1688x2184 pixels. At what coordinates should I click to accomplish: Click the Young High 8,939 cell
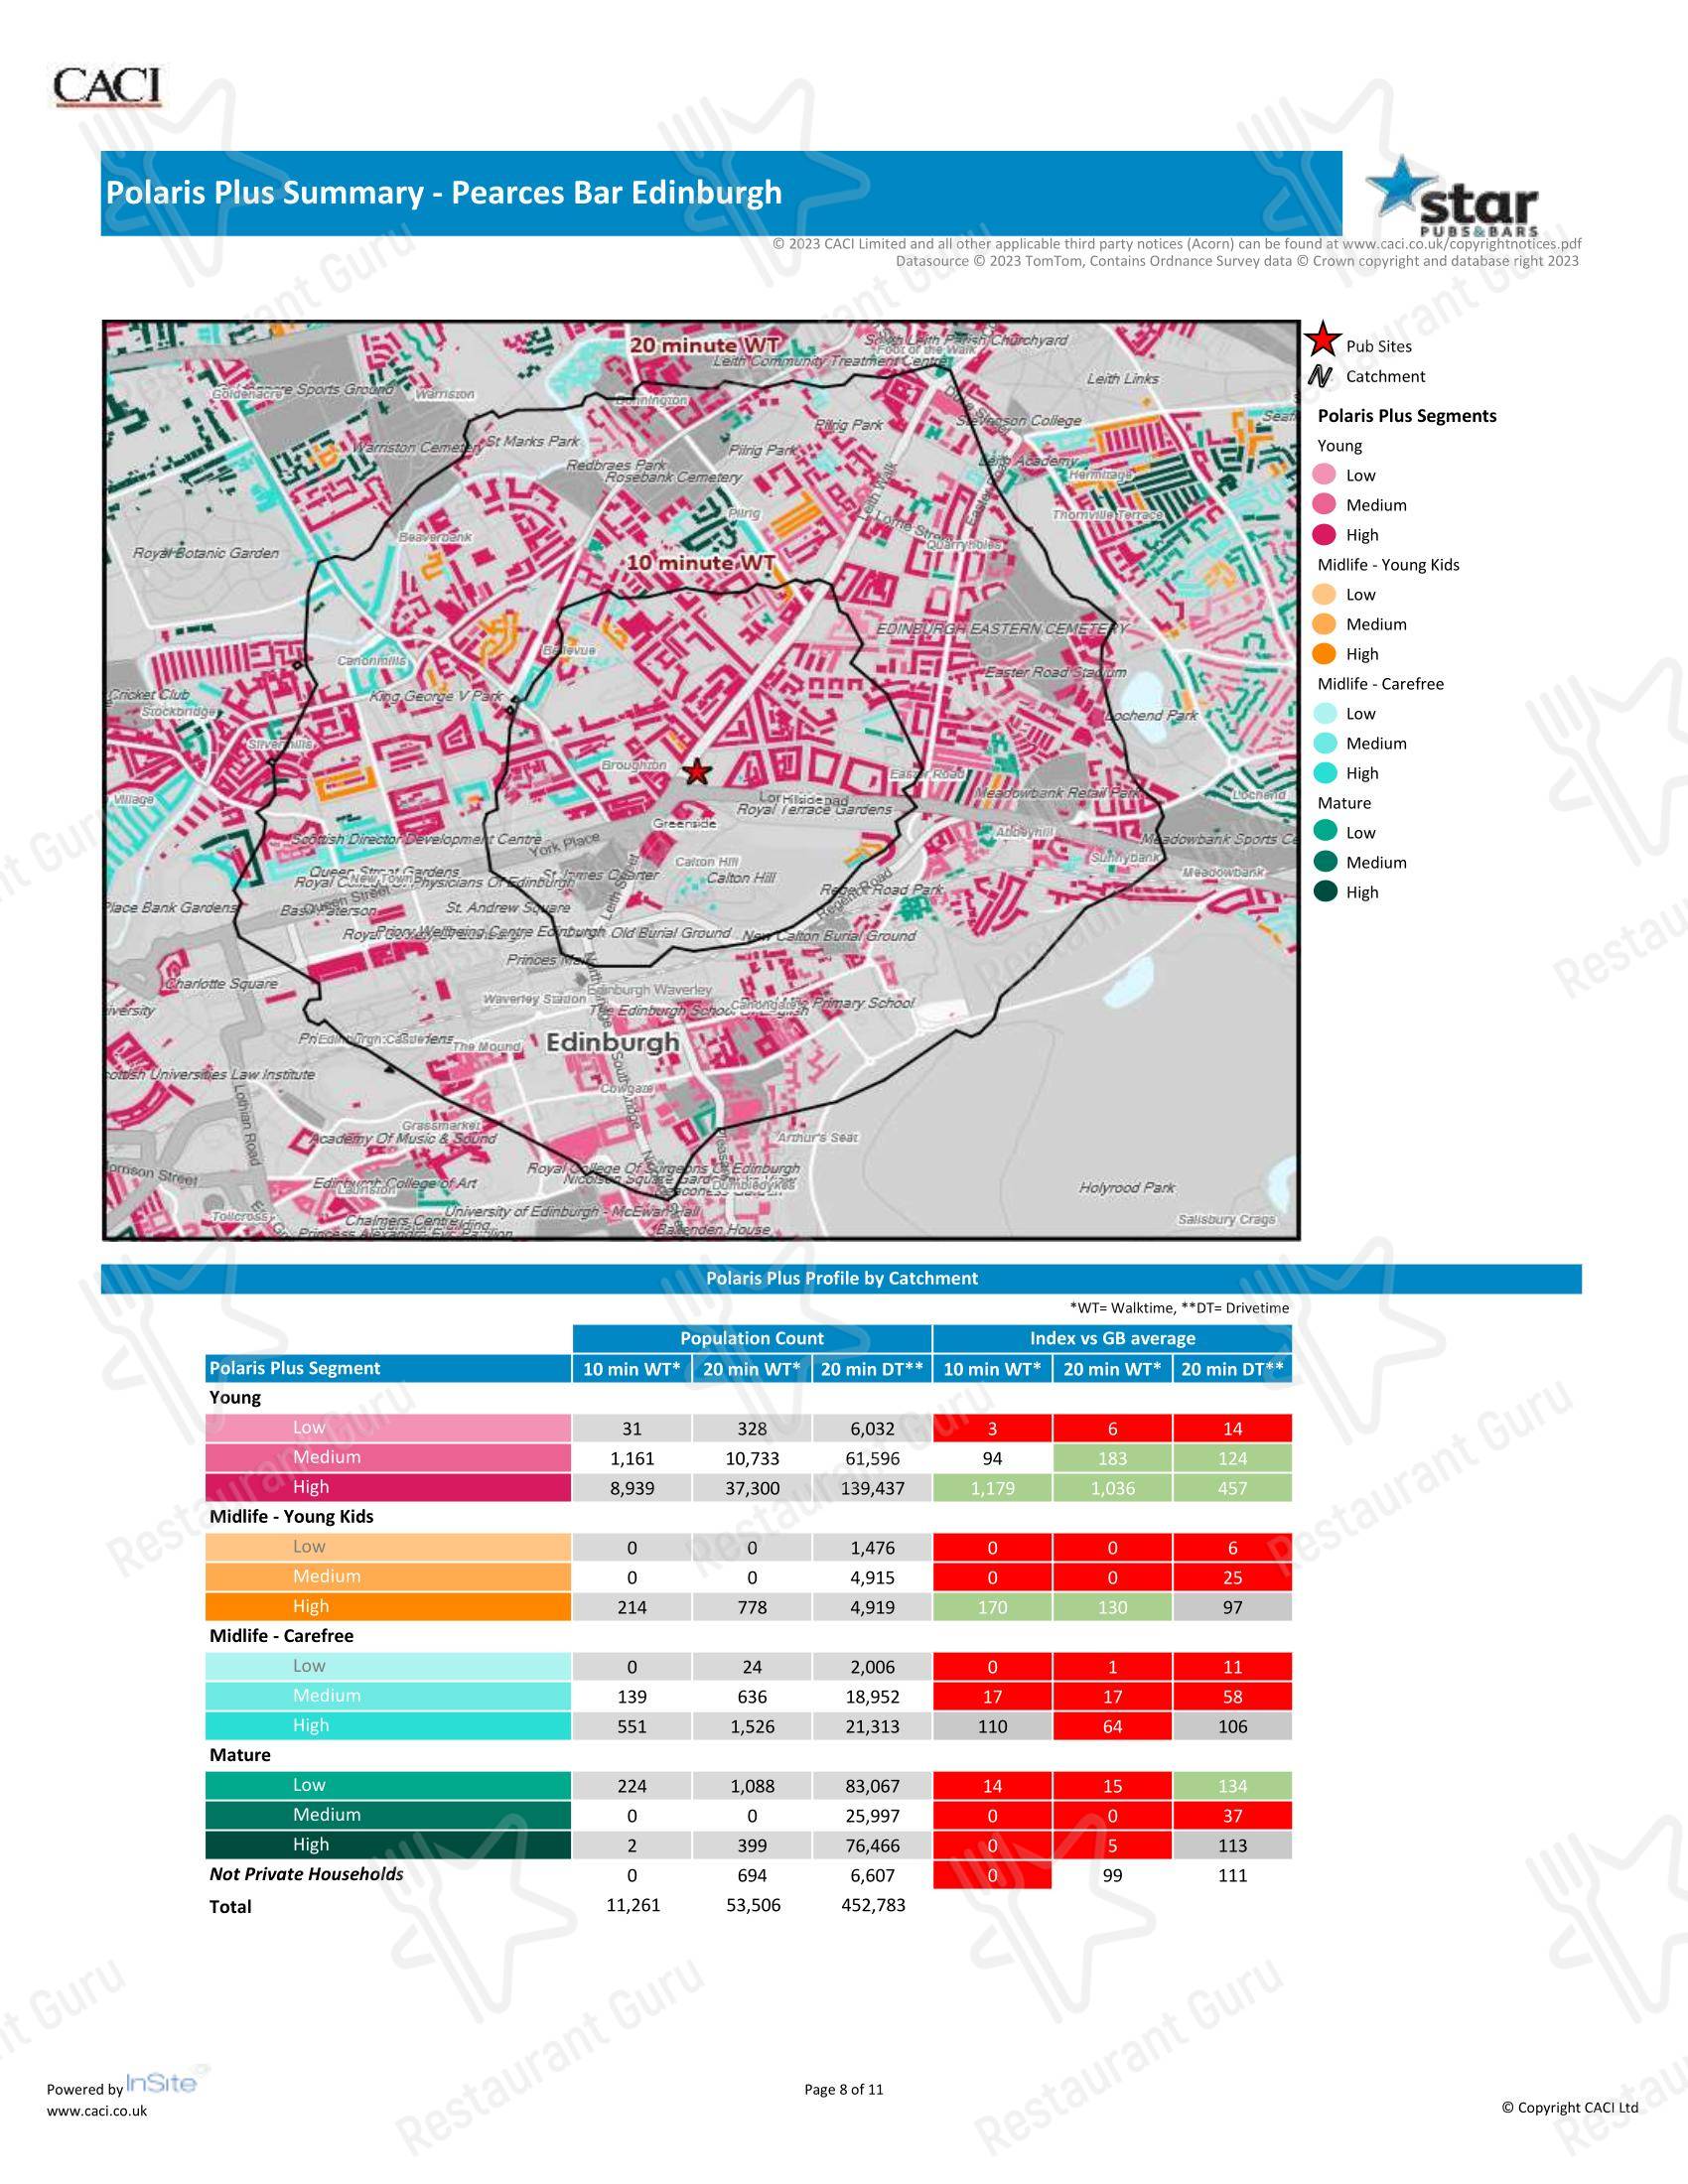(632, 1488)
